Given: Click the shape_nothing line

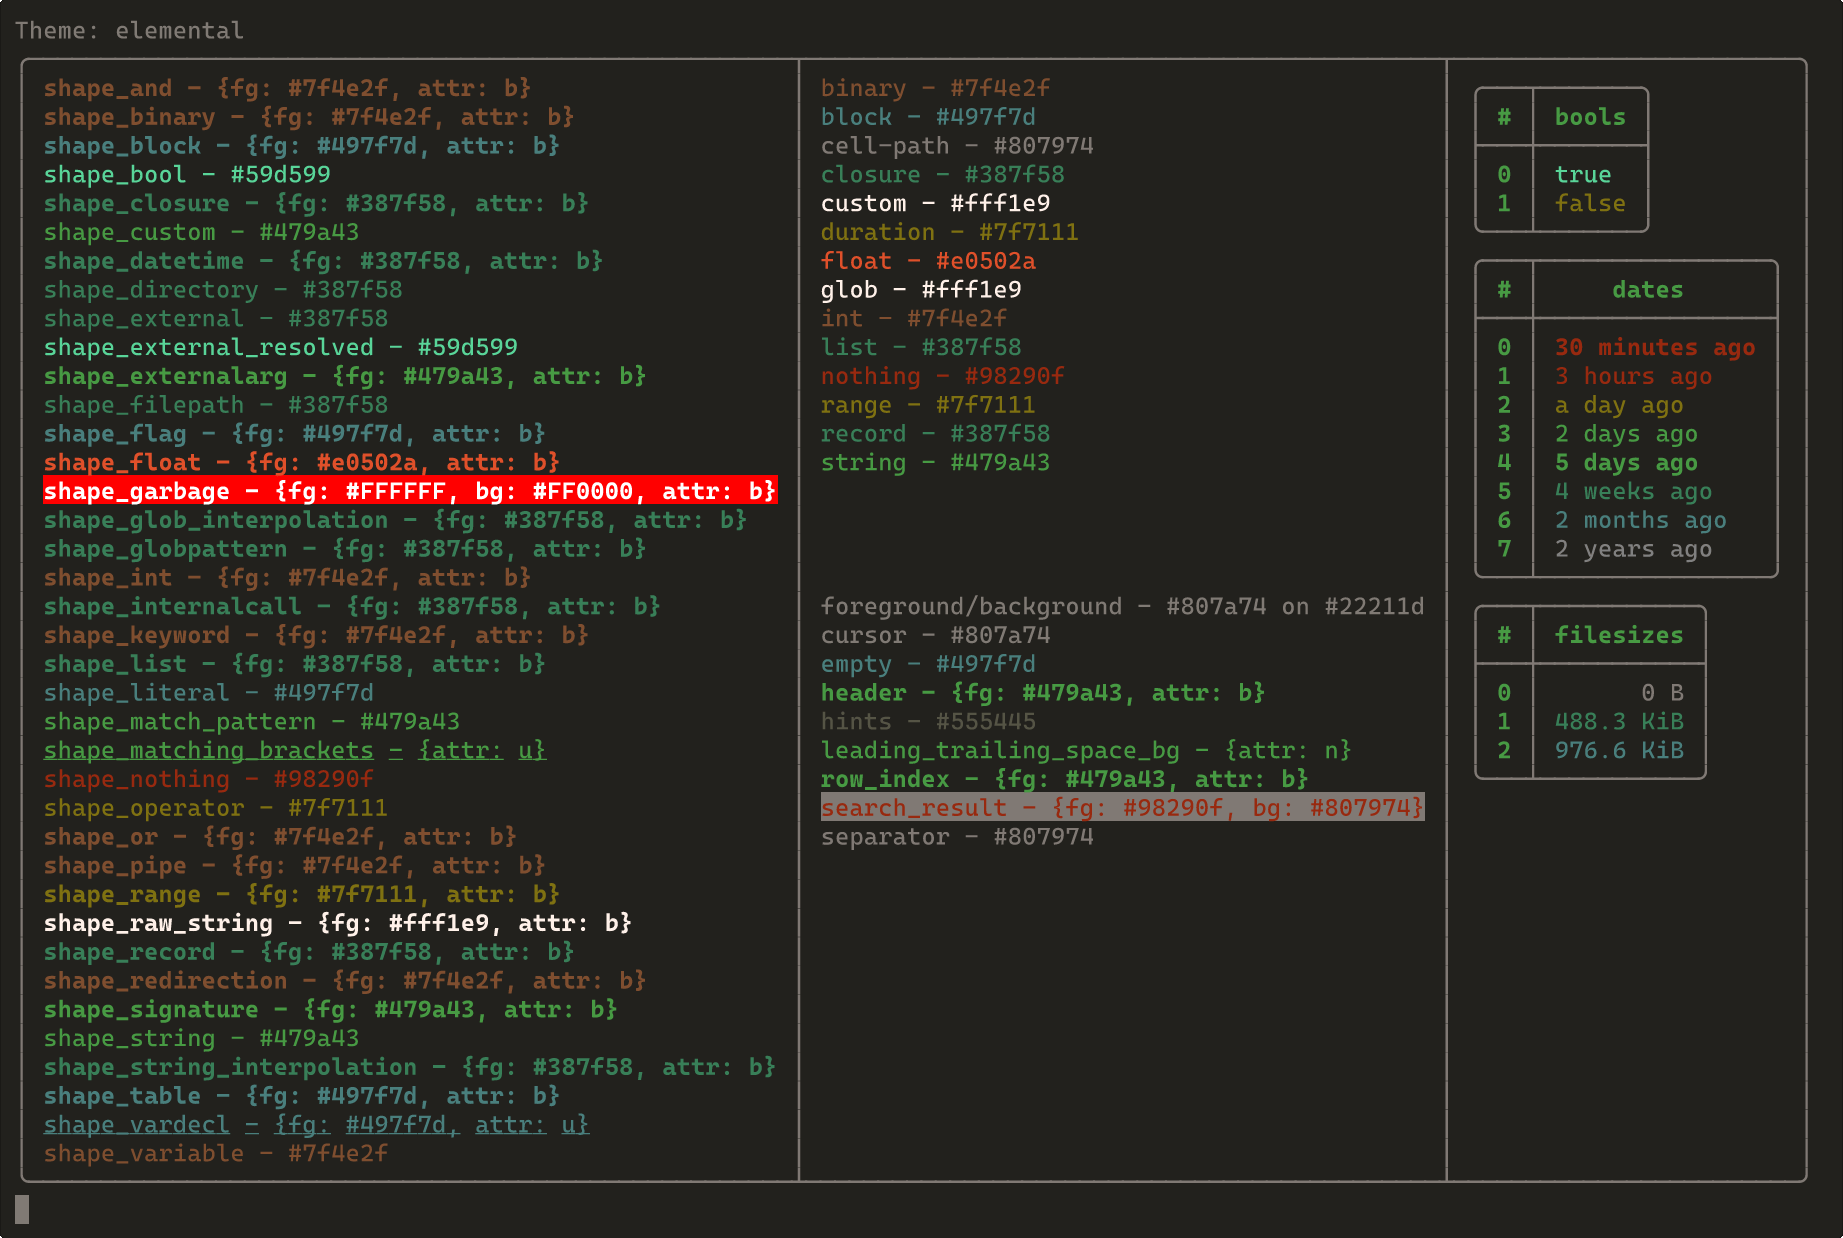Looking at the screenshot, I should tap(208, 780).
